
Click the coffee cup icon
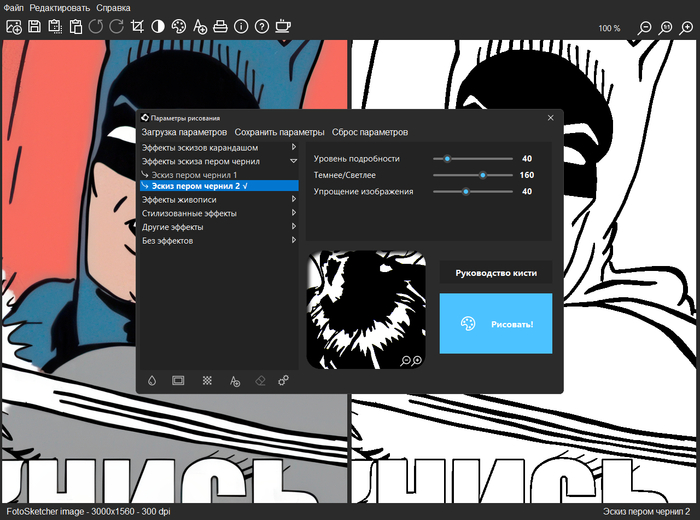point(283,26)
